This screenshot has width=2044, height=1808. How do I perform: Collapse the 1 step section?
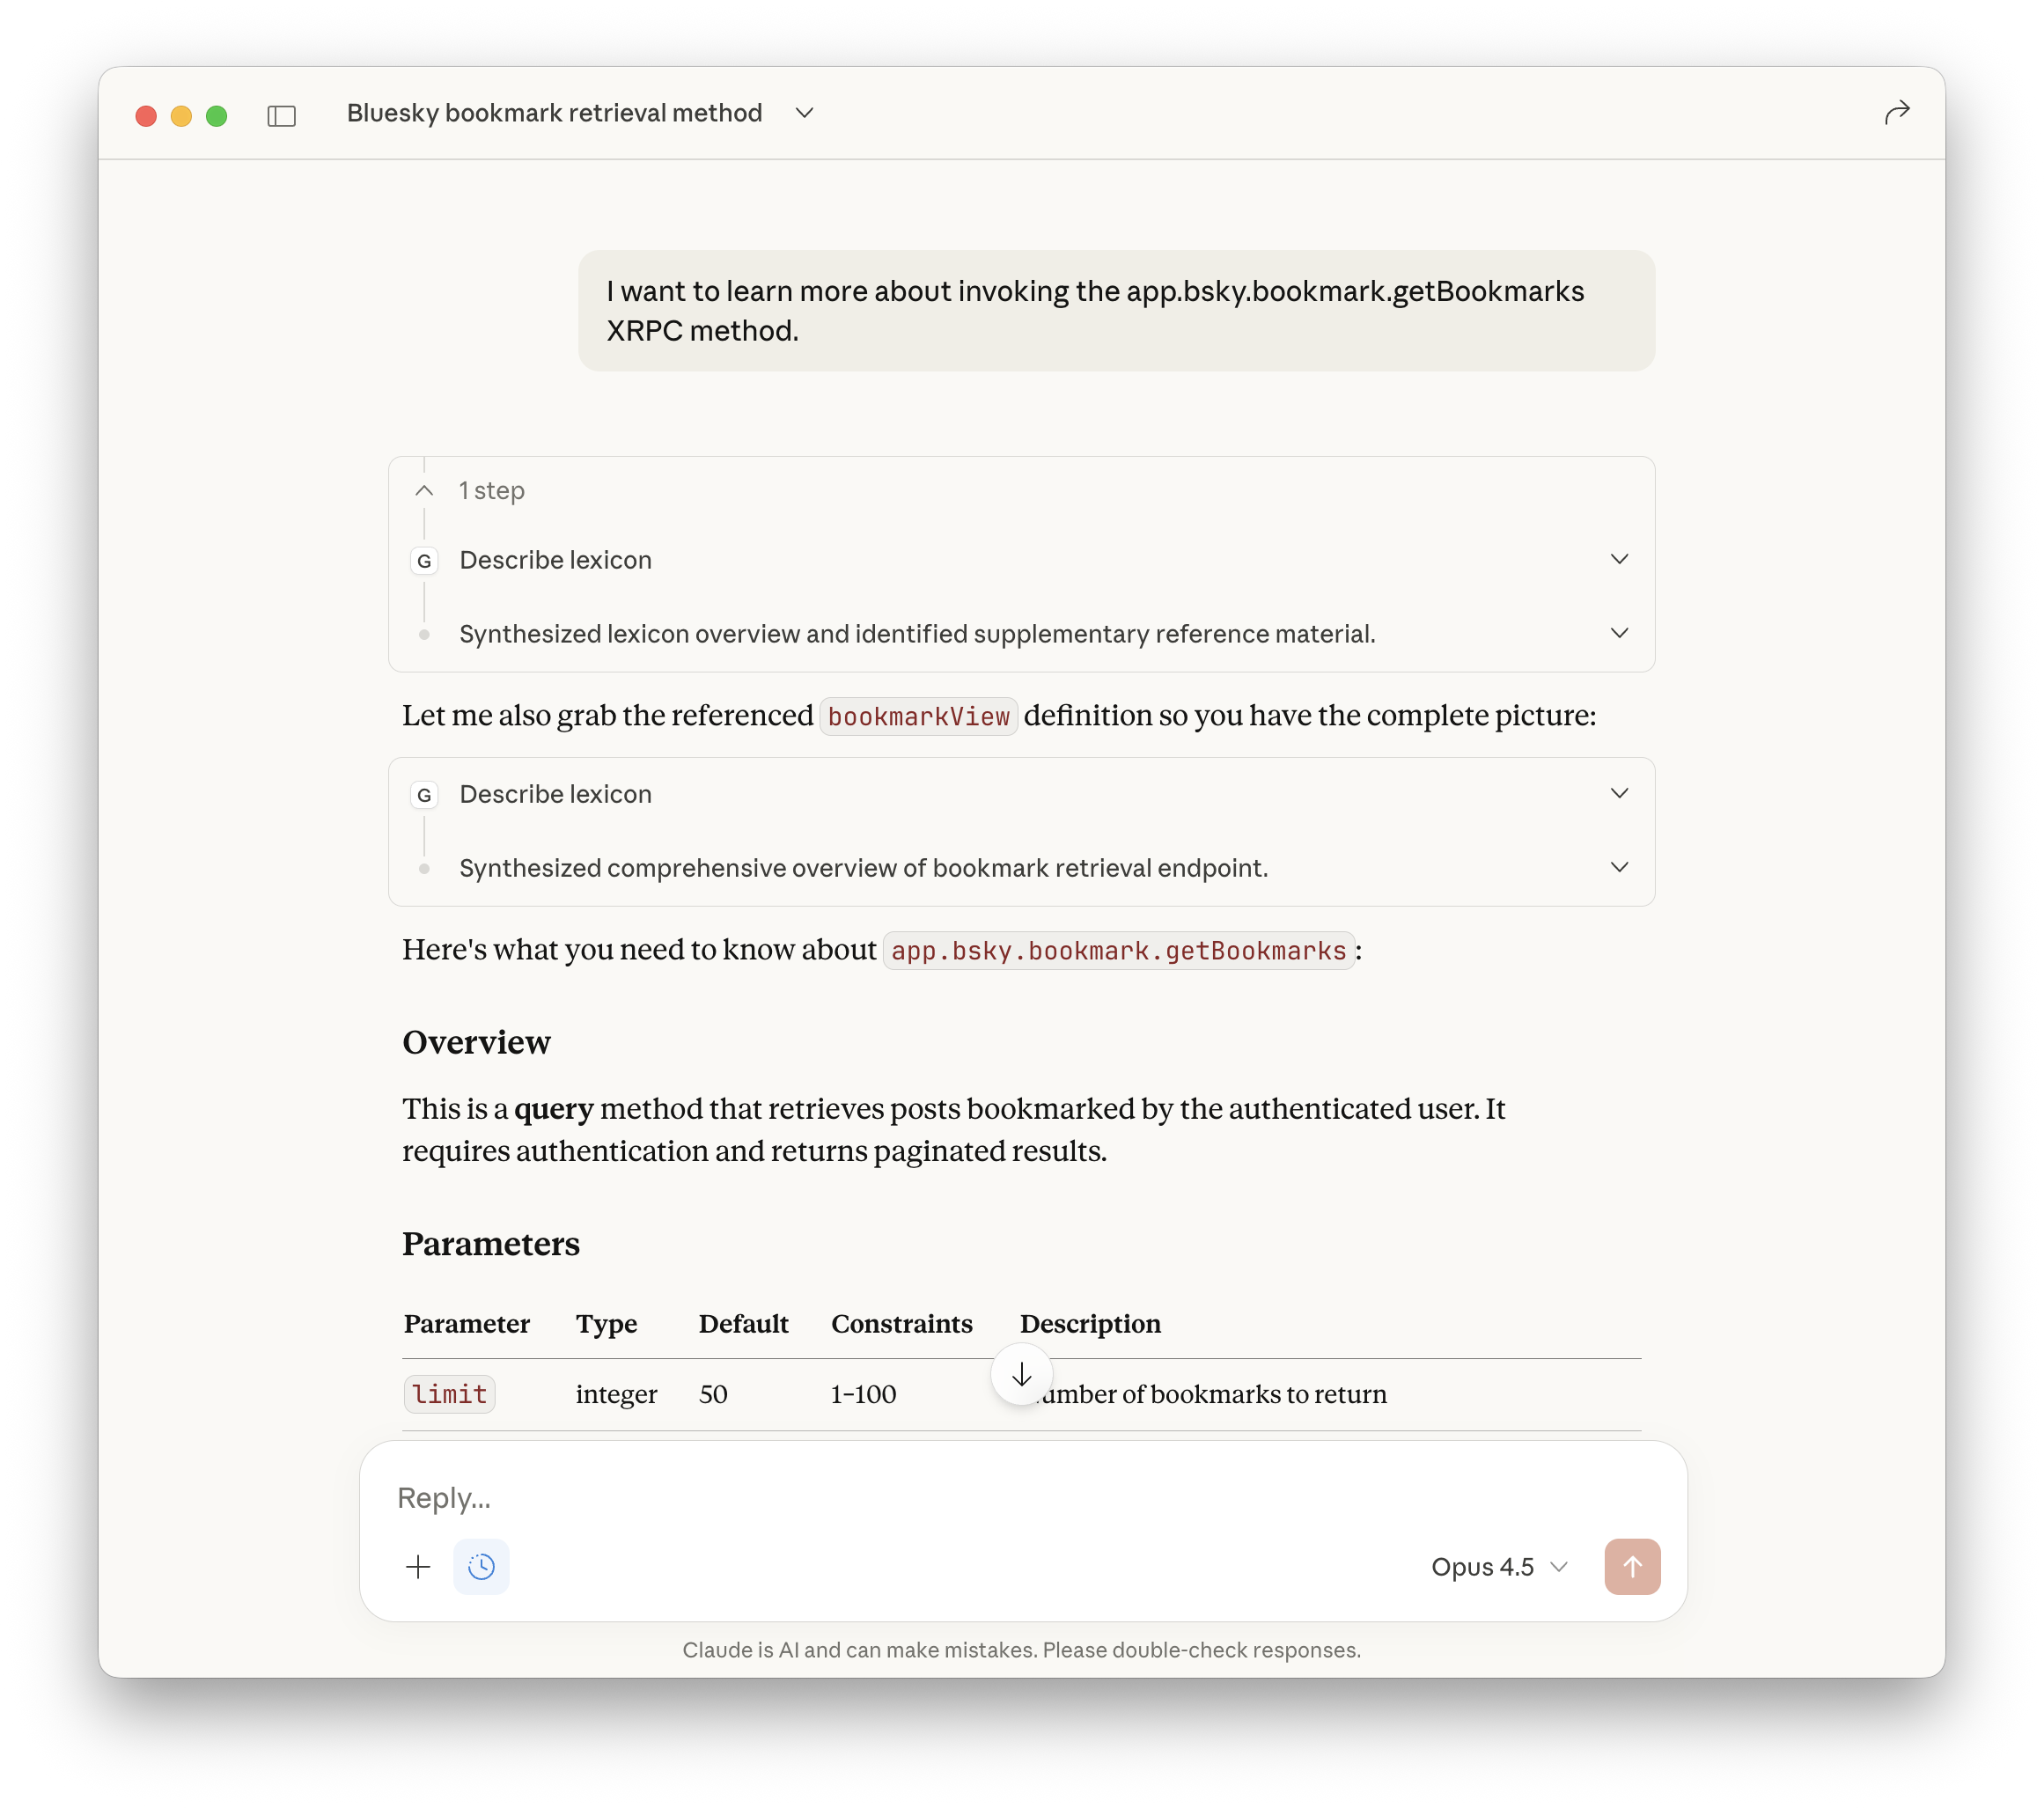tap(424, 491)
